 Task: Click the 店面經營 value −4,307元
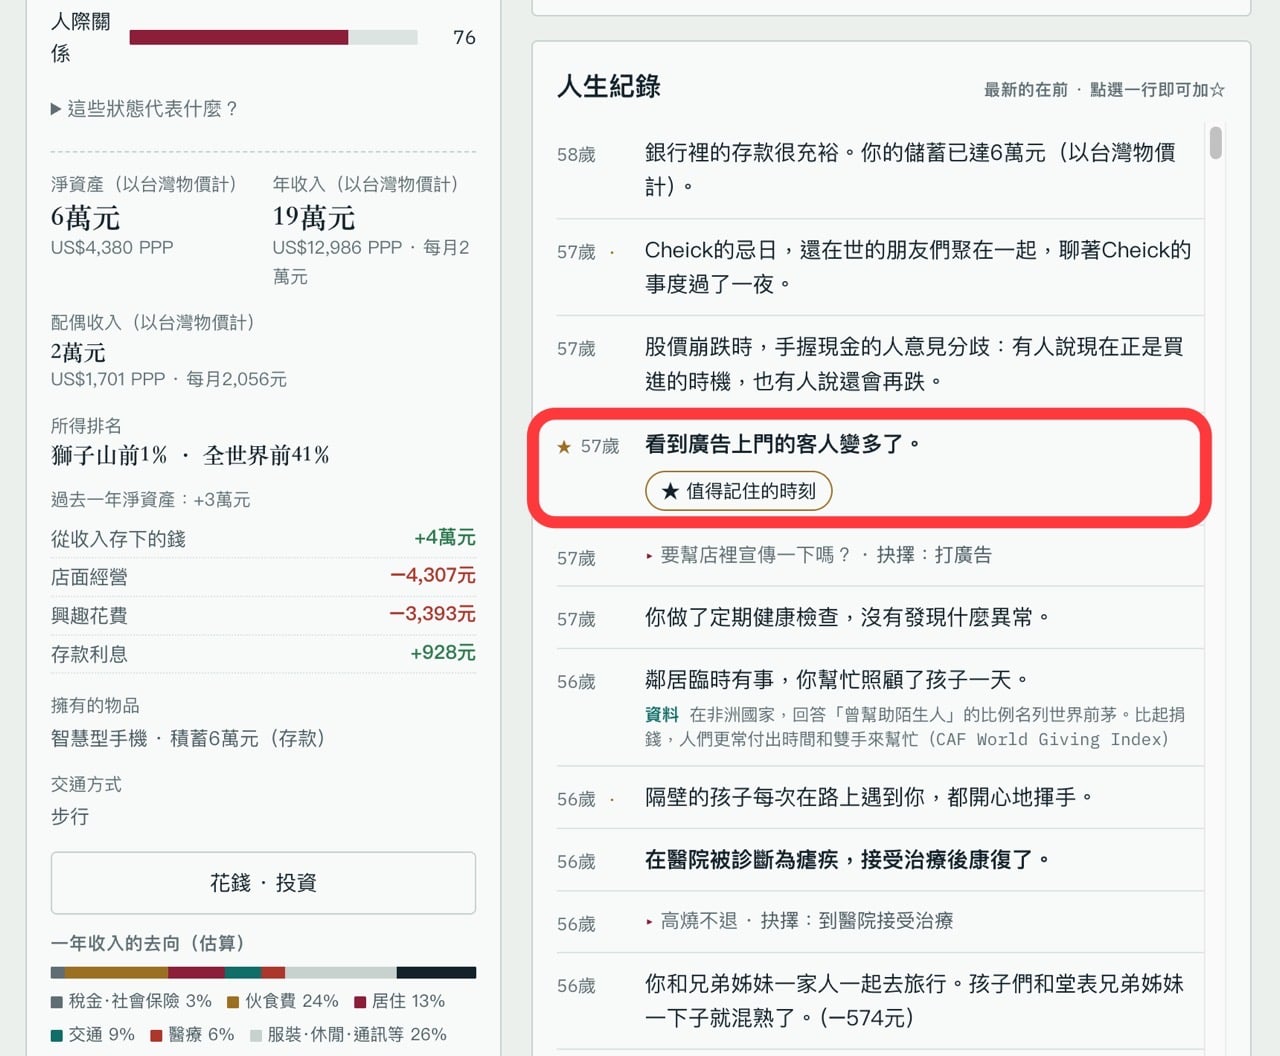pos(433,576)
